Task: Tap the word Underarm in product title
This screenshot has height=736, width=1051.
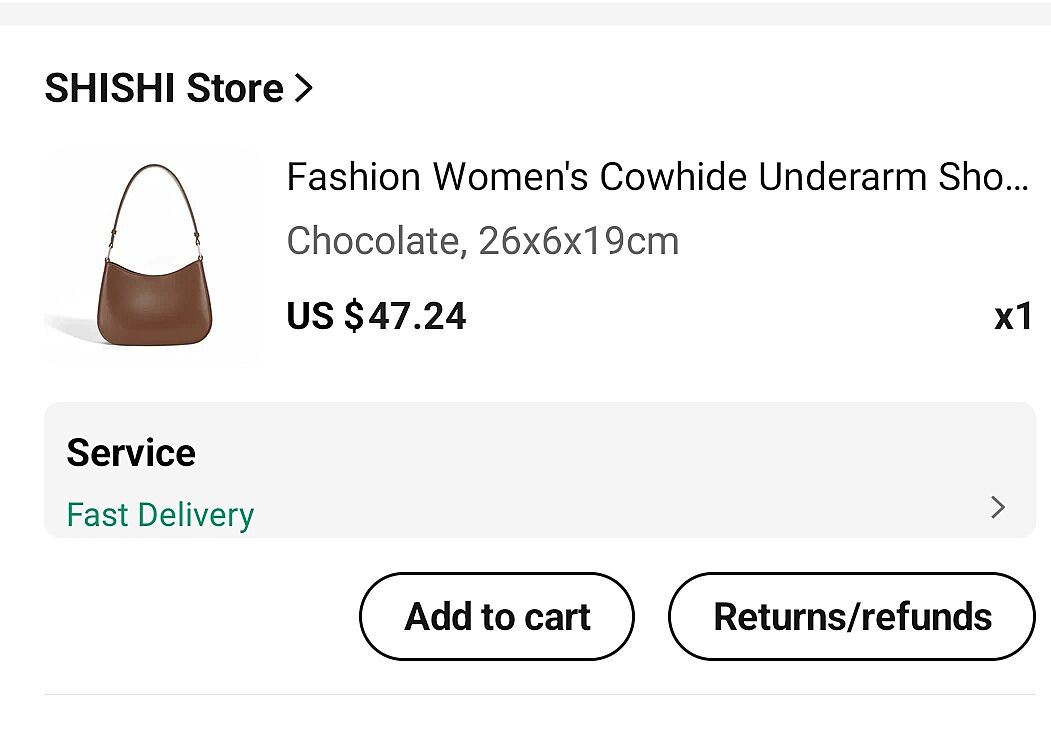Action: [x=843, y=177]
